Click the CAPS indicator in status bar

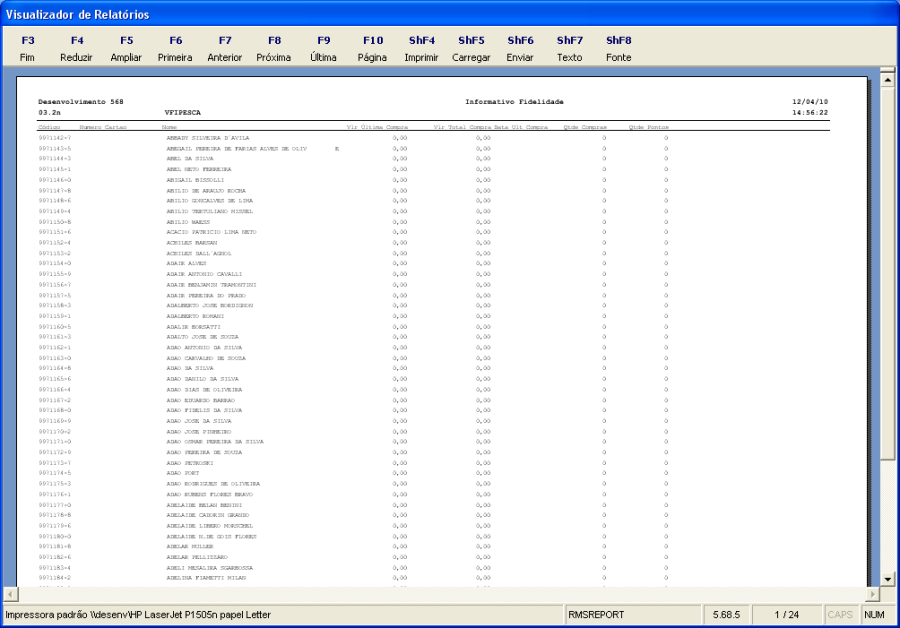coord(840,615)
